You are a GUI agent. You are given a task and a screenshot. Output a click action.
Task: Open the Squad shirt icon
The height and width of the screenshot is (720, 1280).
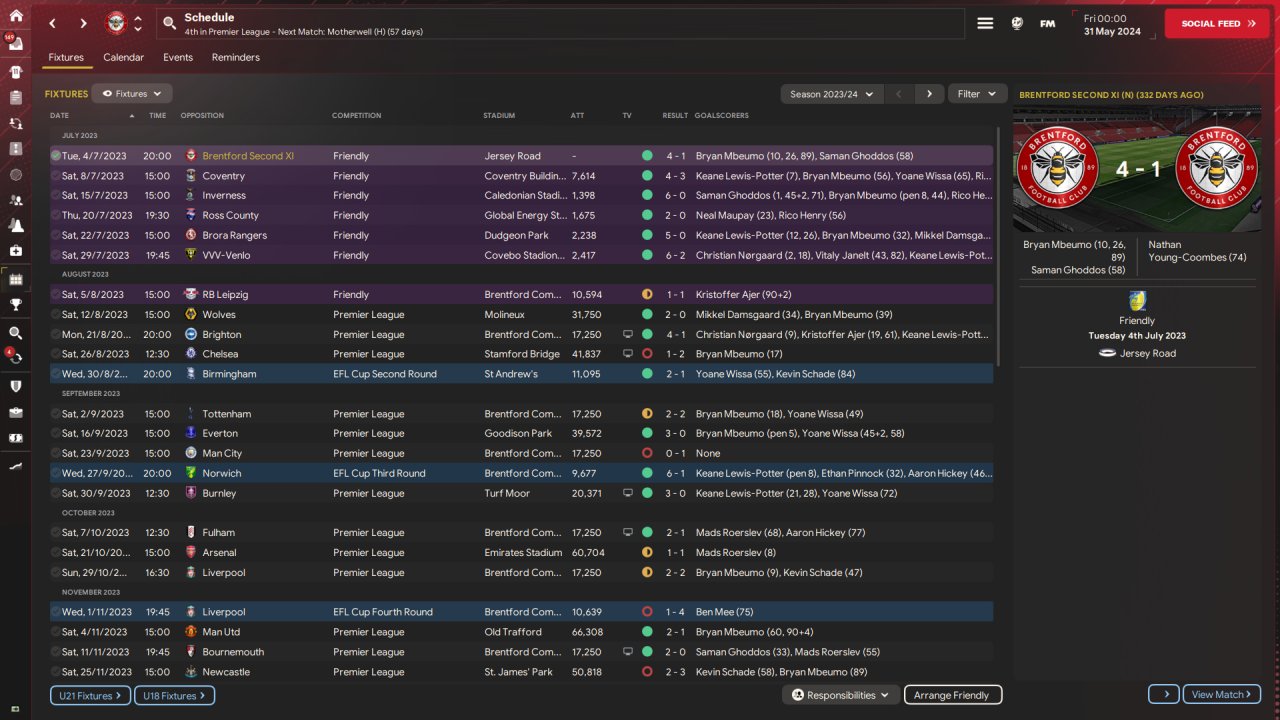tap(15, 72)
